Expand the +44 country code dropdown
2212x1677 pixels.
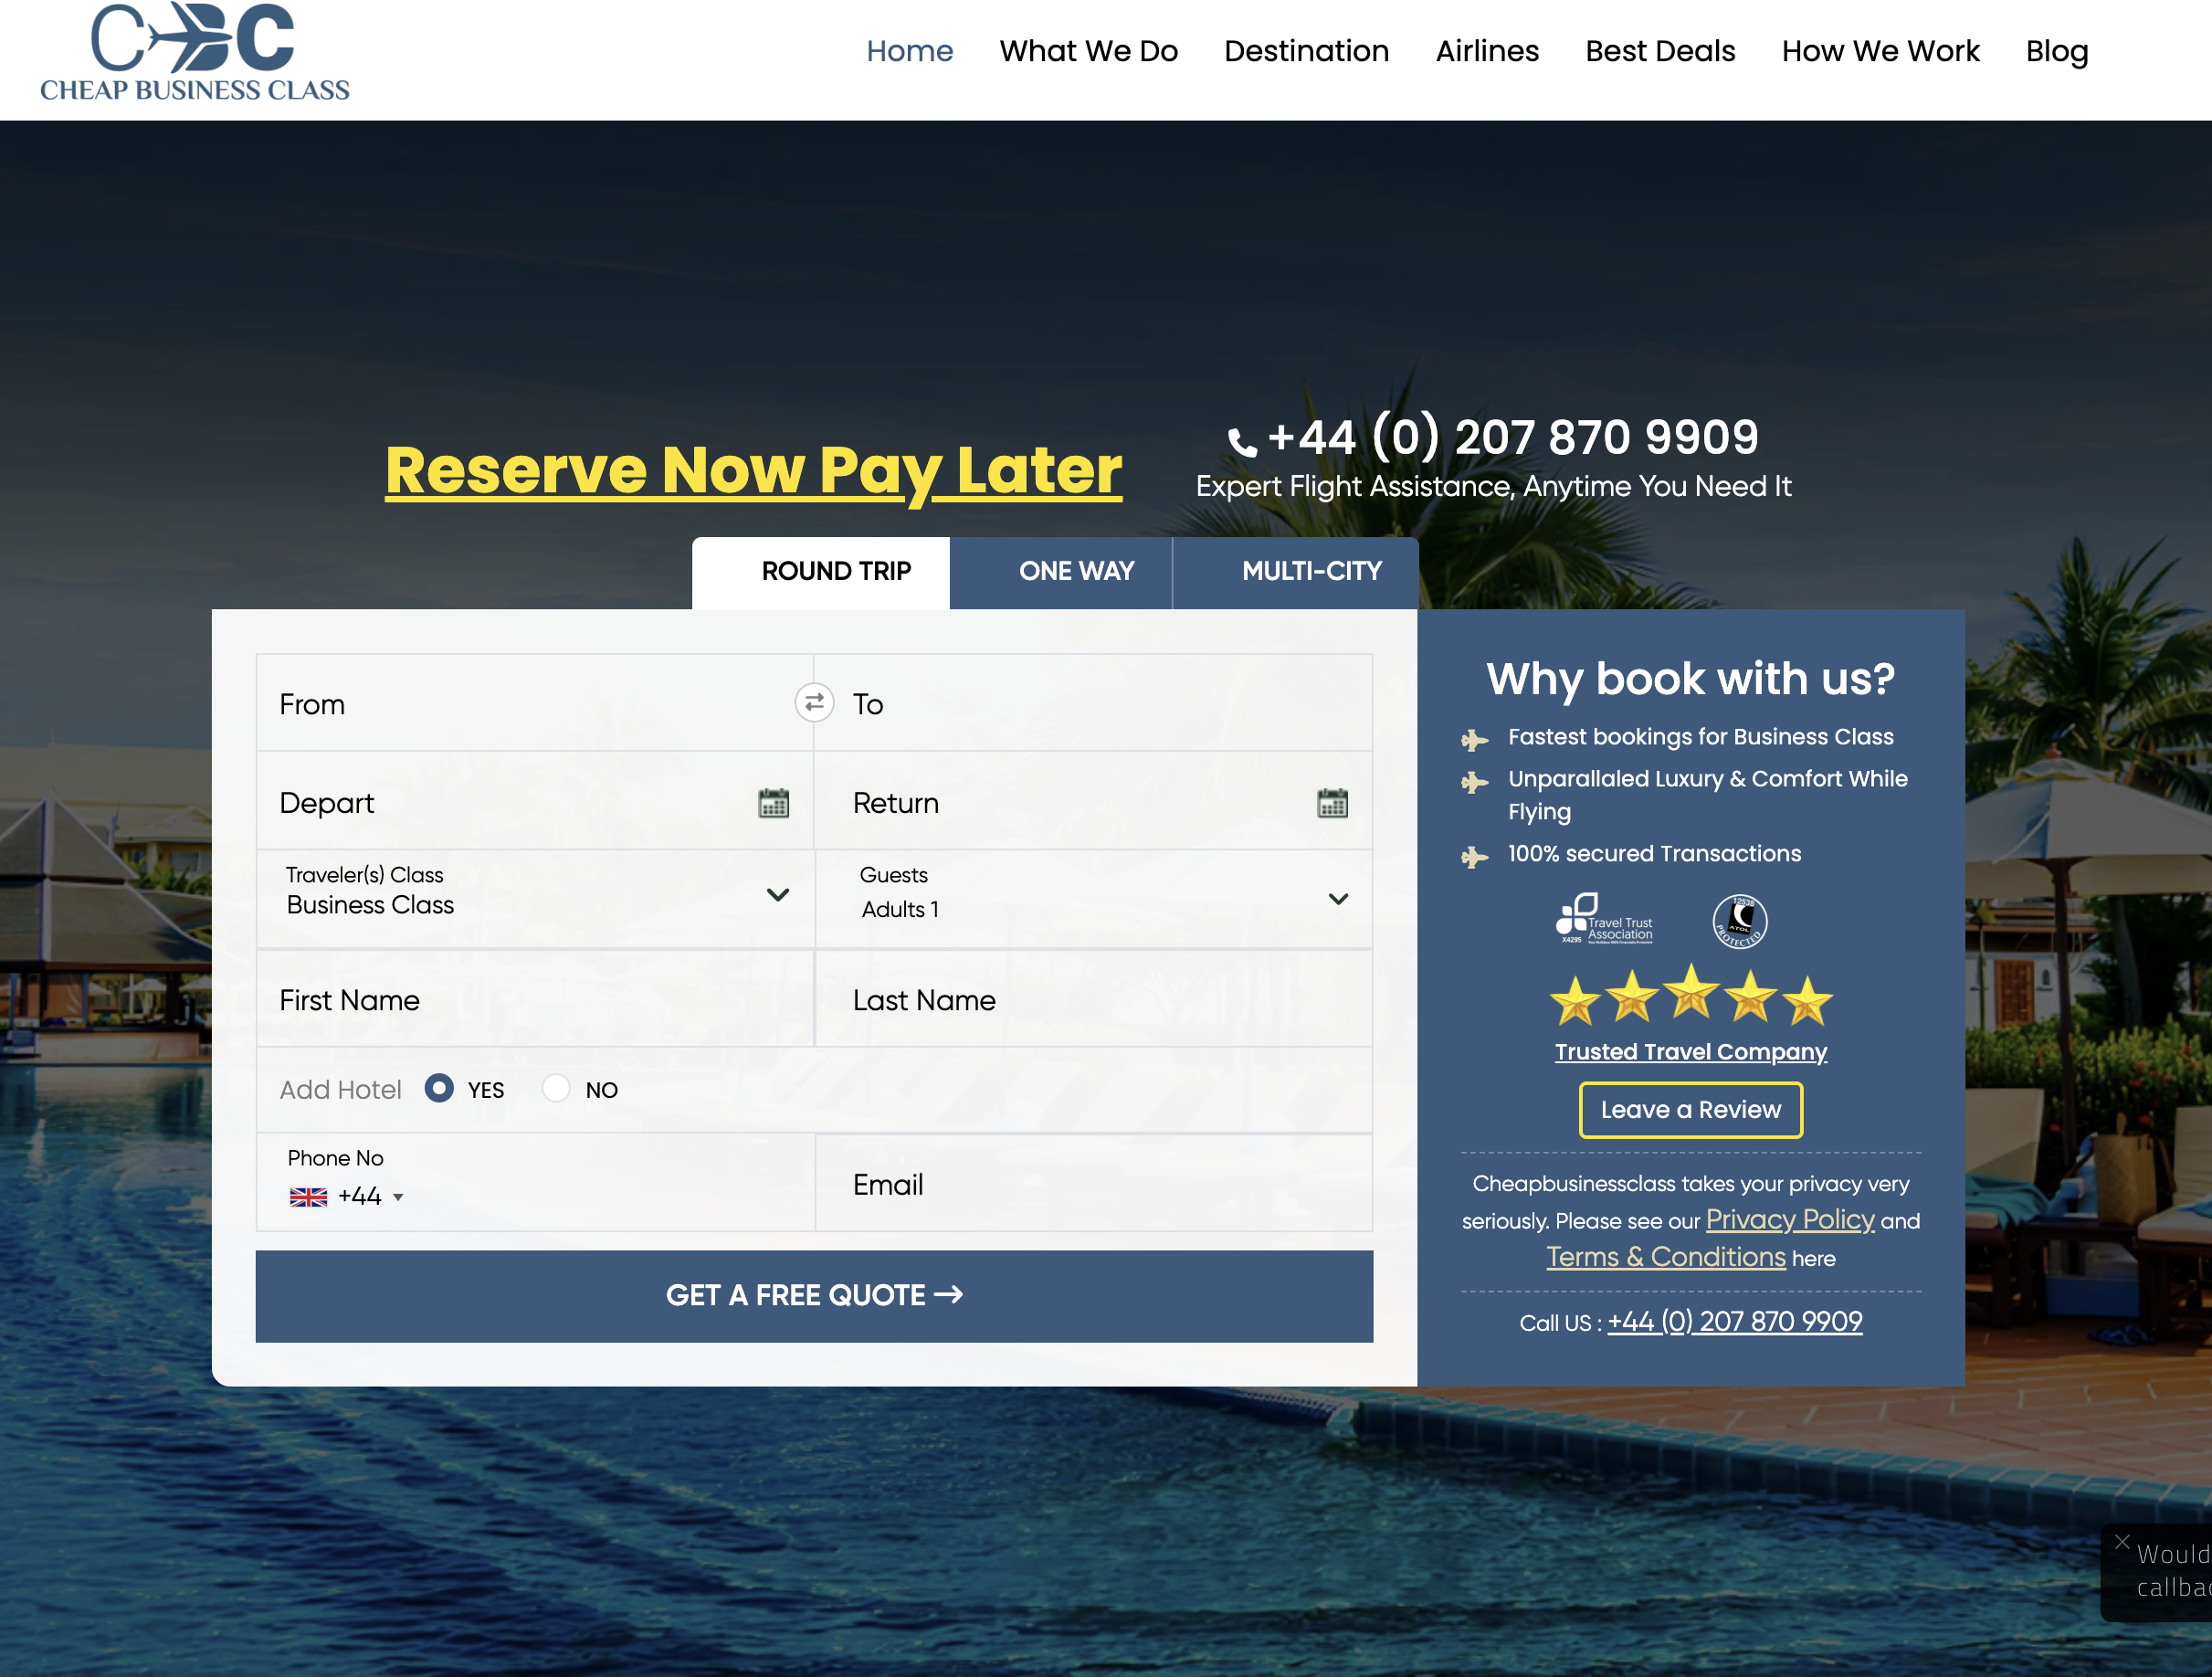point(400,1196)
